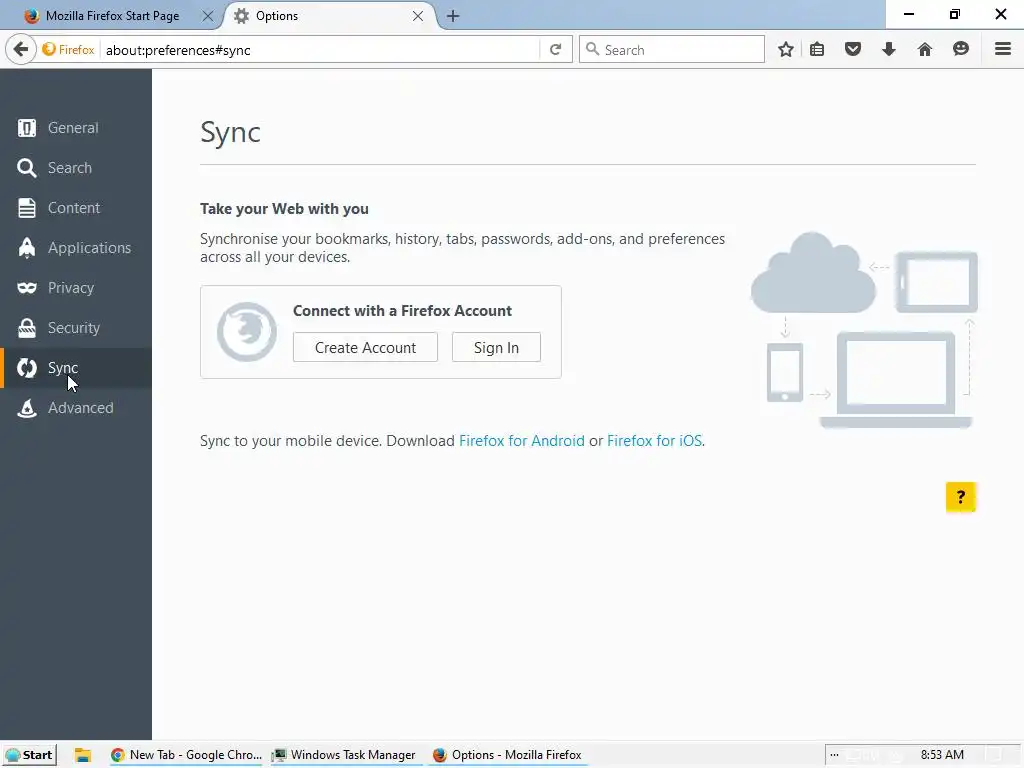1024x768 pixels.
Task: Go to the Home page icon
Action: click(925, 50)
